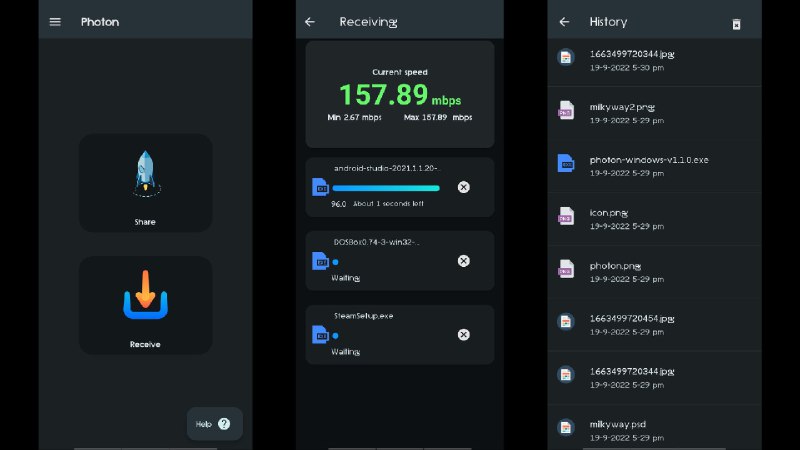Go back from the History screen

coord(565,22)
